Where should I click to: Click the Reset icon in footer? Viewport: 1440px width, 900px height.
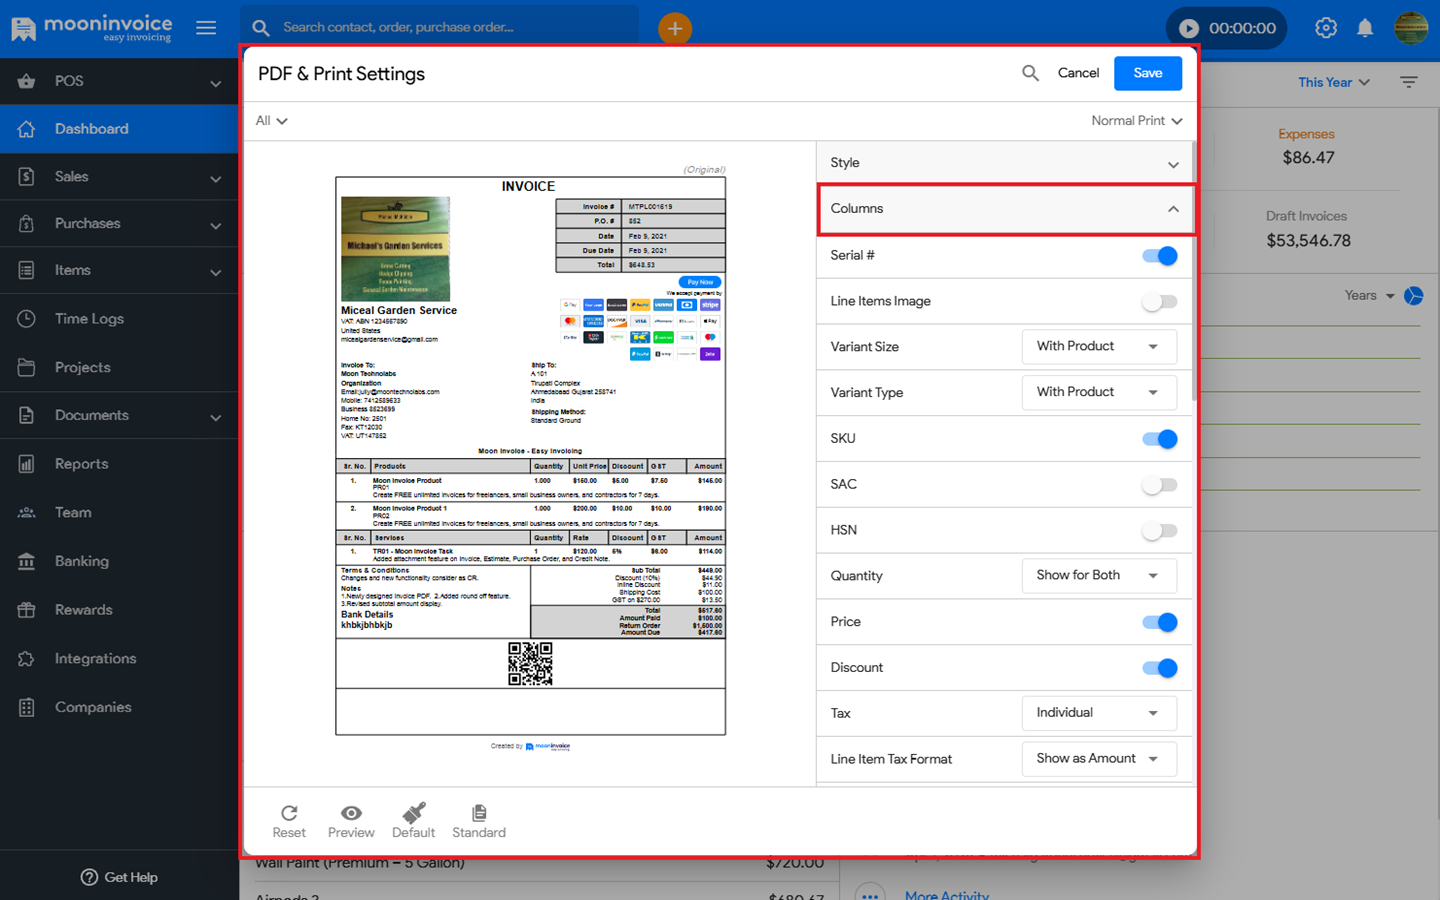(x=289, y=813)
